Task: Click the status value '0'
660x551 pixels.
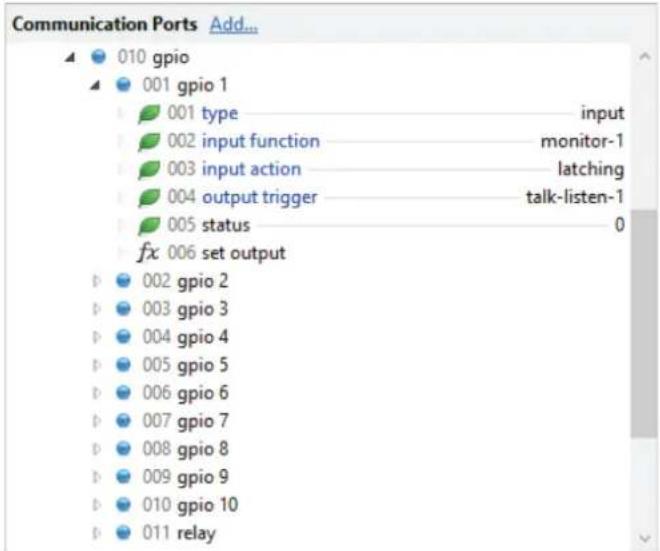Action: tap(619, 225)
